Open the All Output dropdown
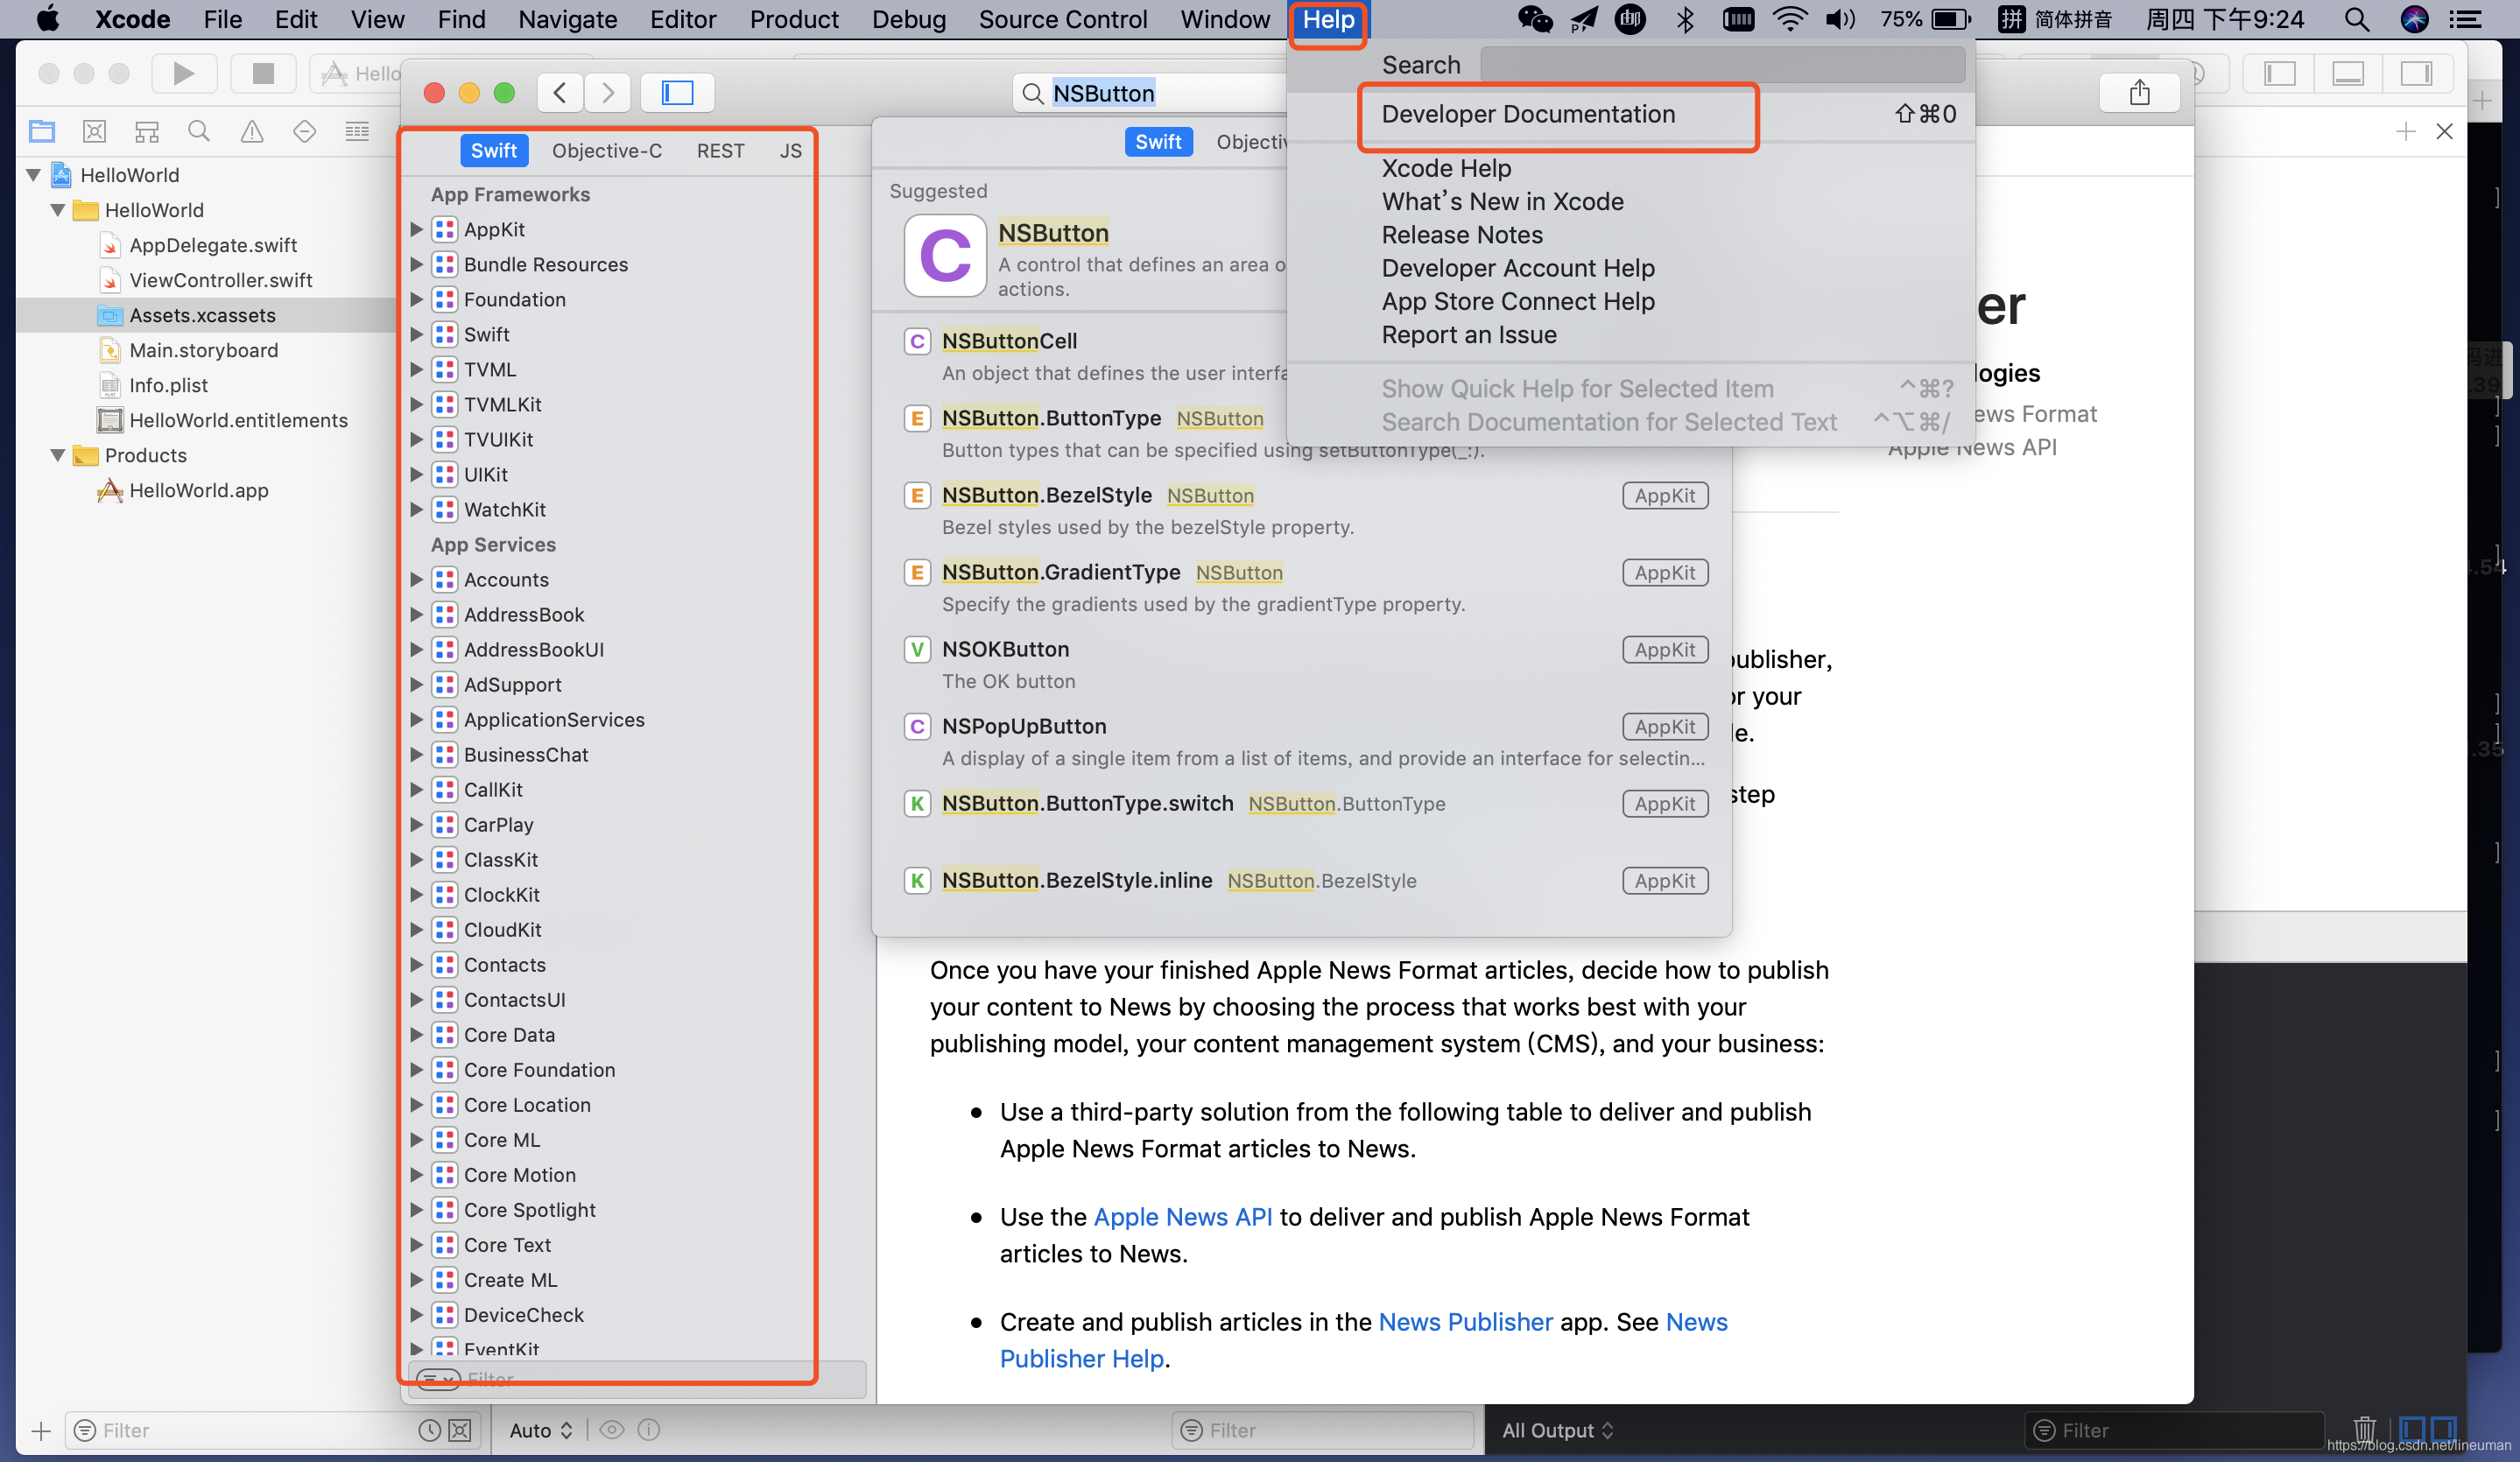The width and height of the screenshot is (2520, 1462). coord(1557,1430)
